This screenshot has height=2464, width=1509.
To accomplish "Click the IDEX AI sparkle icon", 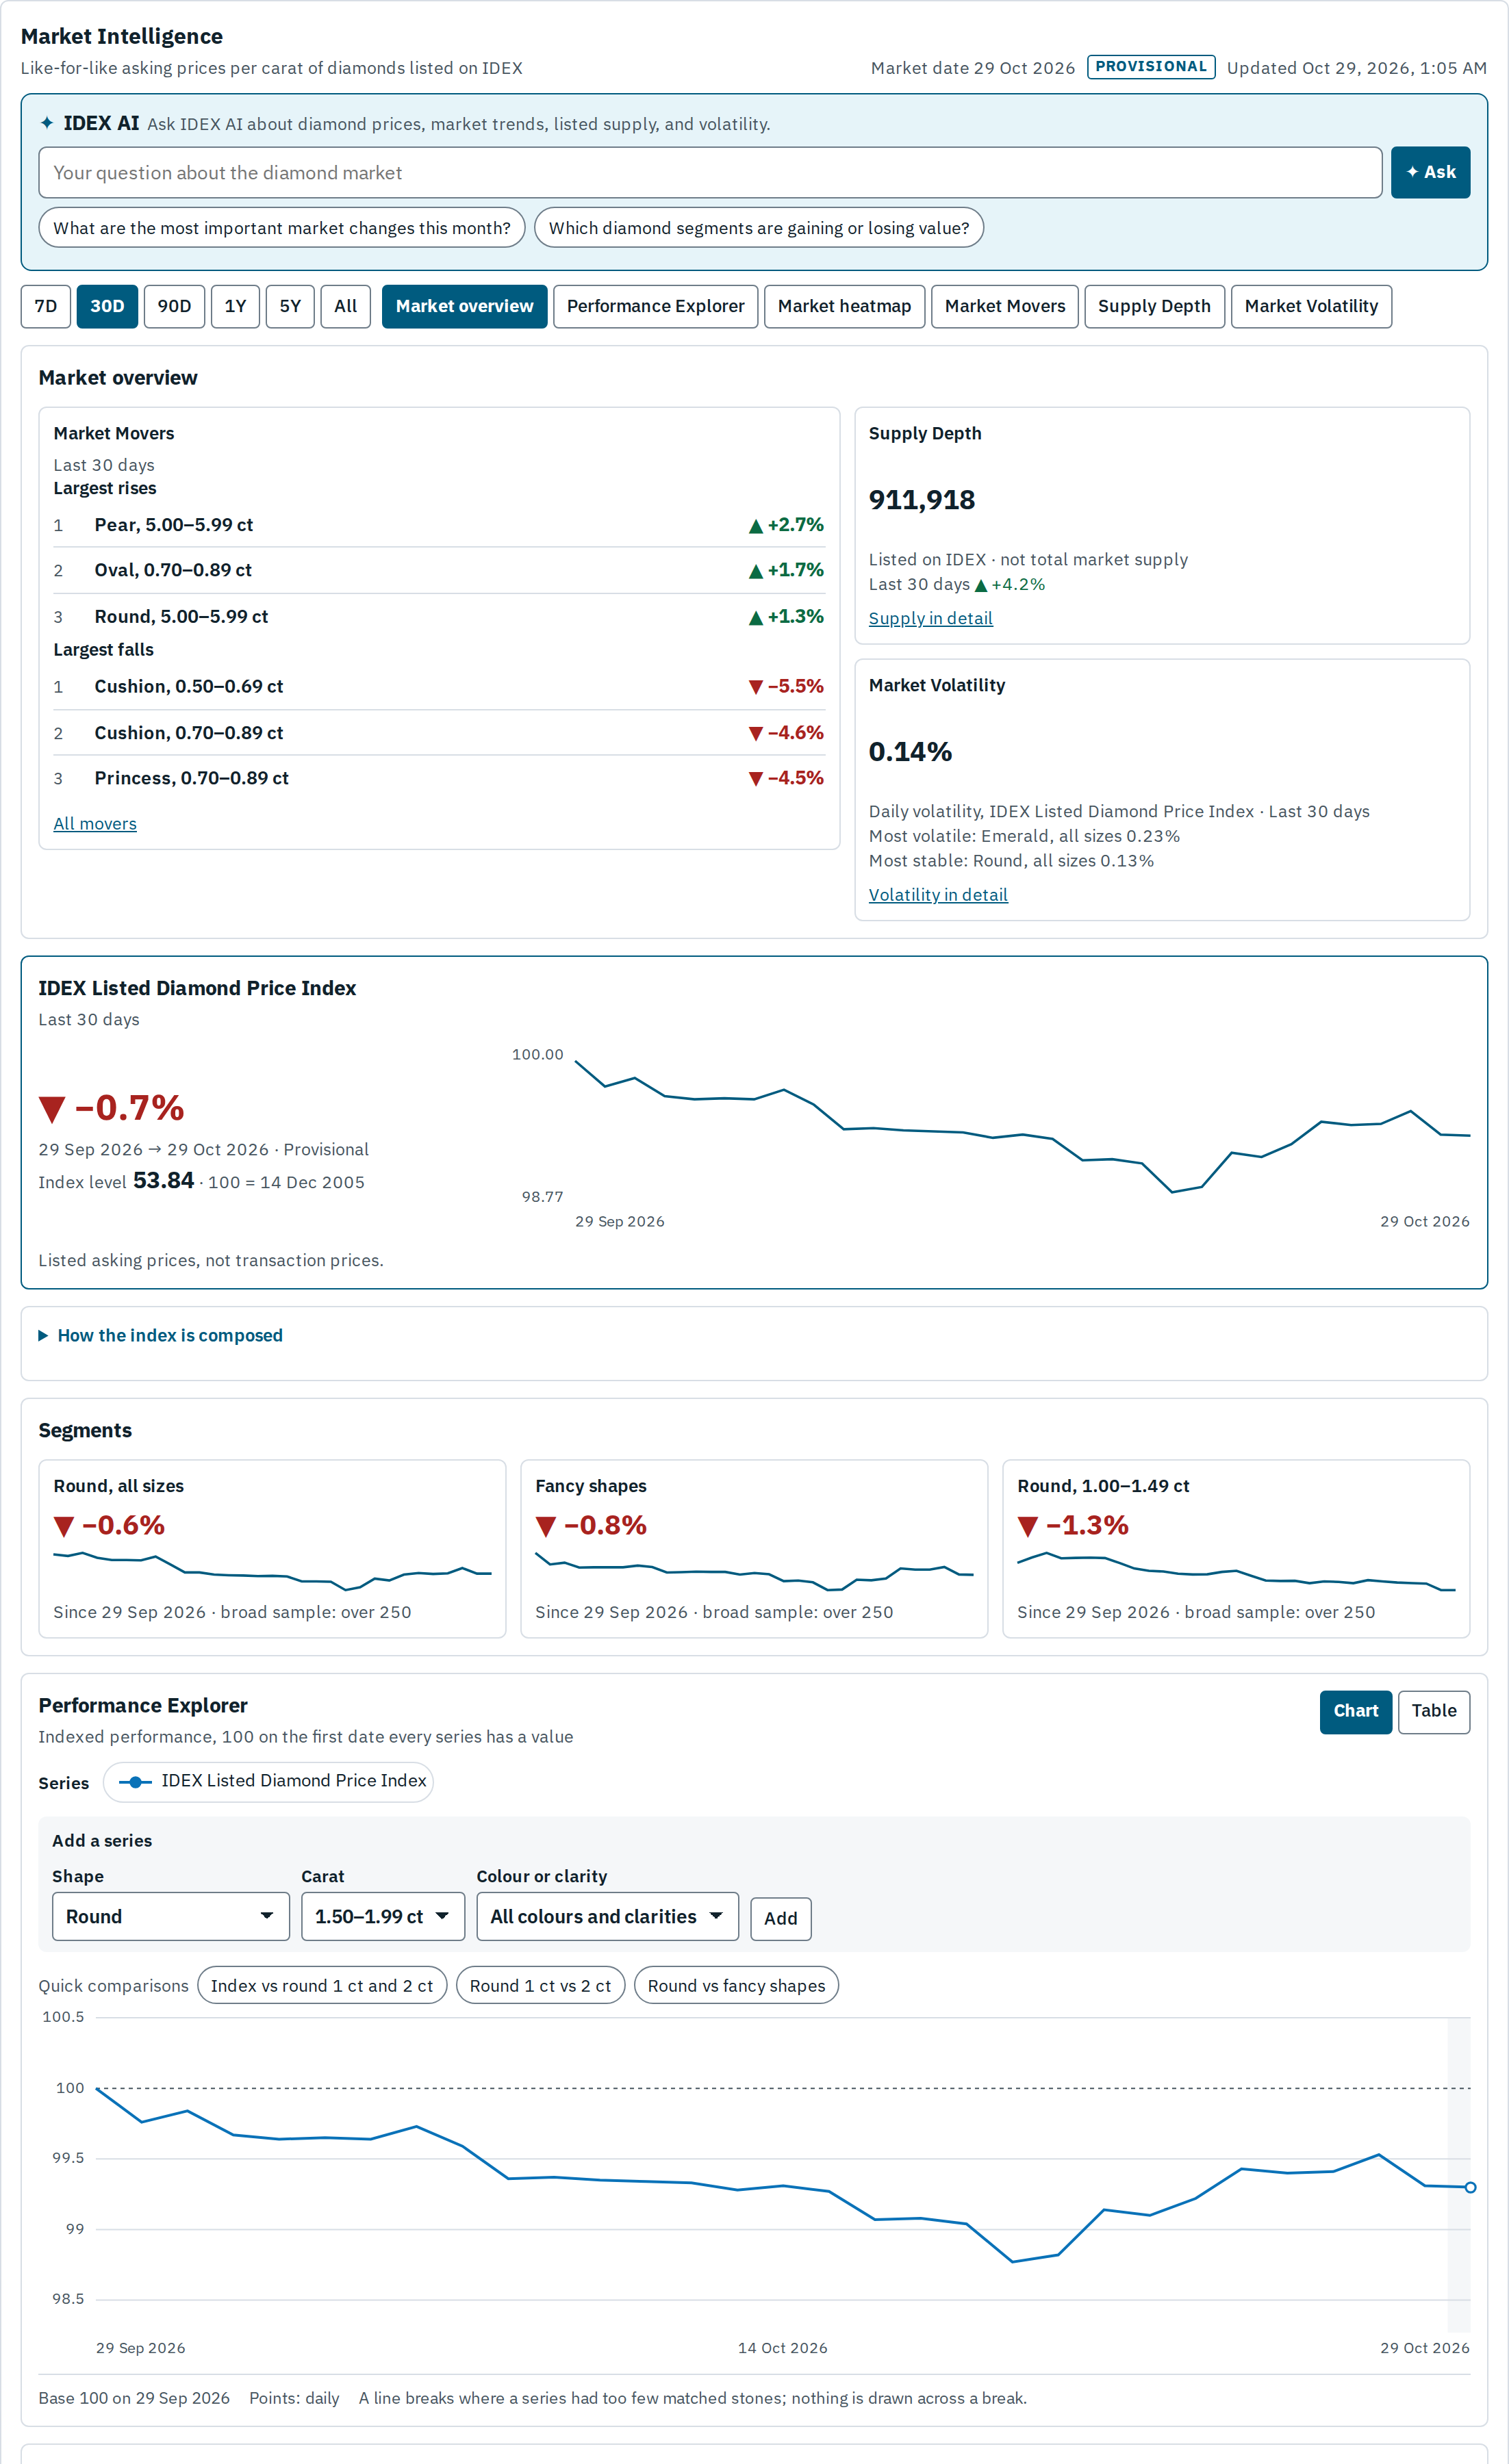I will 47,123.
